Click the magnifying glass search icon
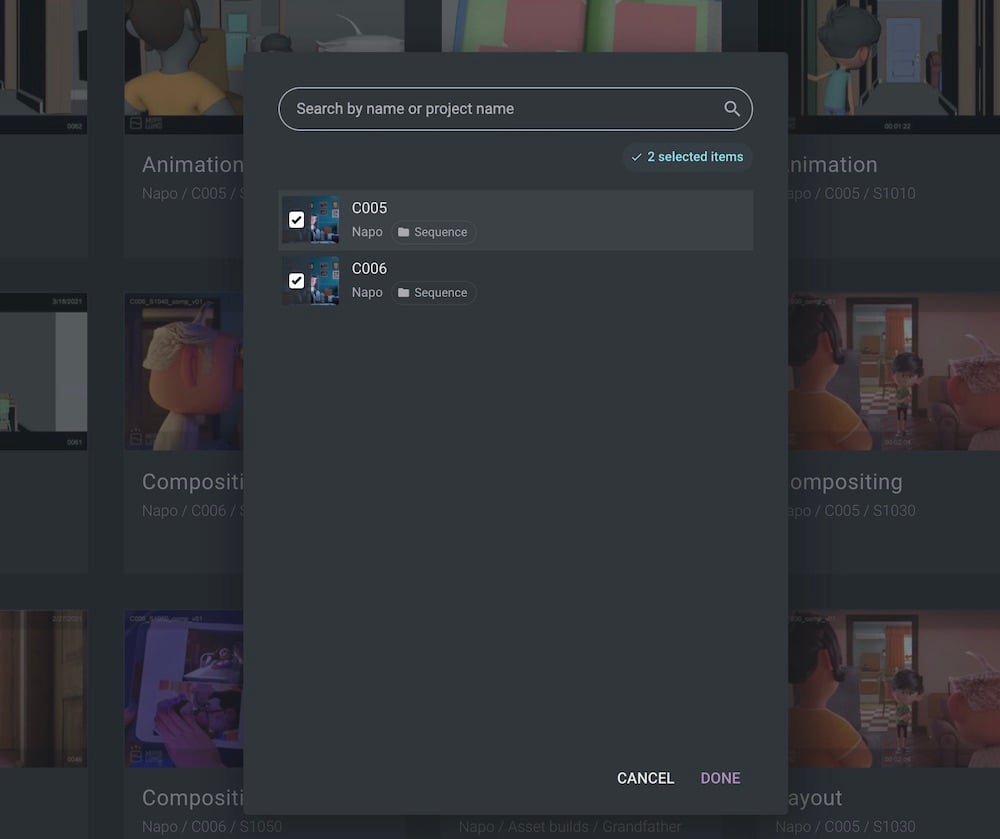 (x=732, y=109)
